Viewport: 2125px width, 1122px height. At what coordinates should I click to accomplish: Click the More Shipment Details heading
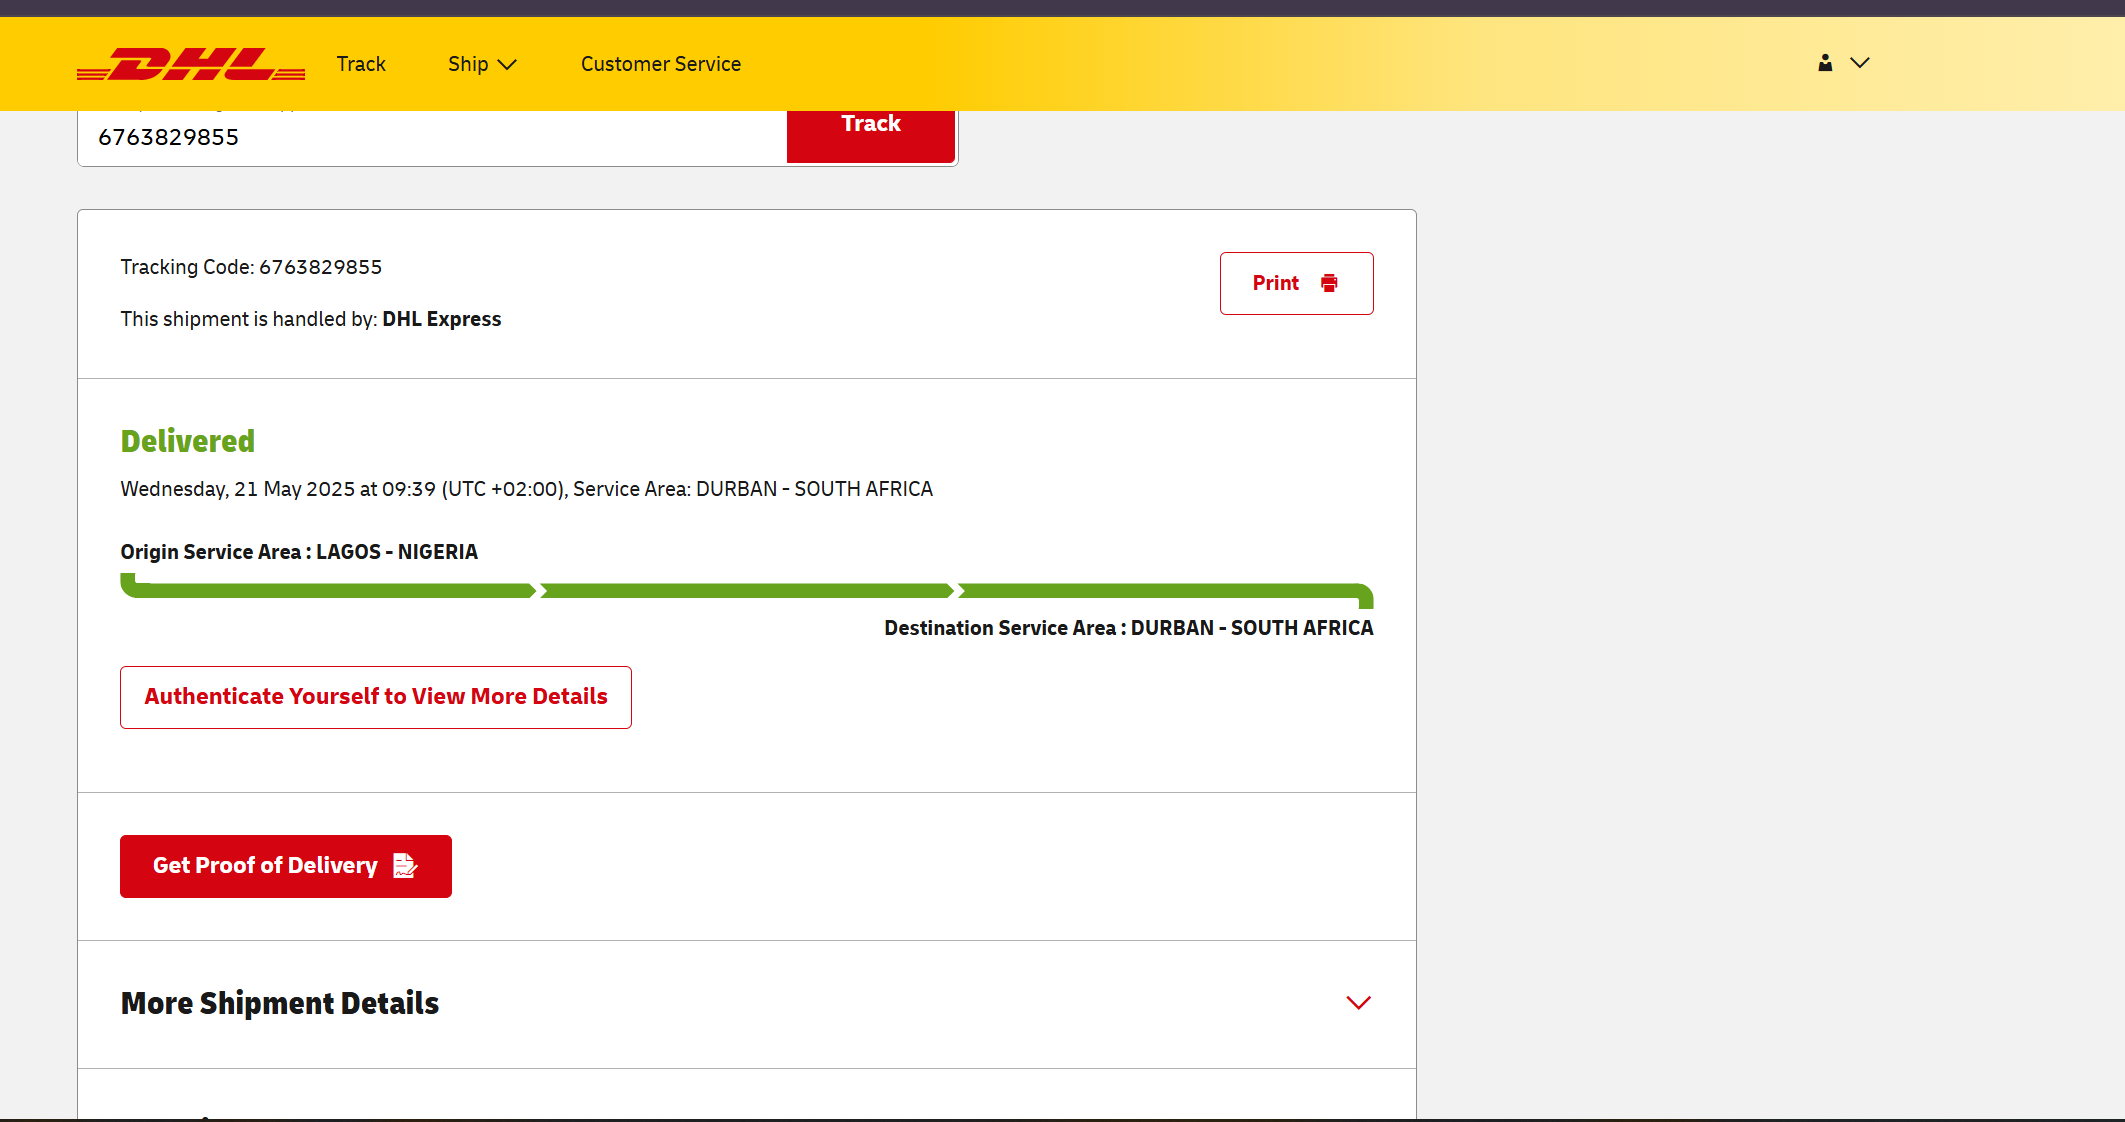280,1003
